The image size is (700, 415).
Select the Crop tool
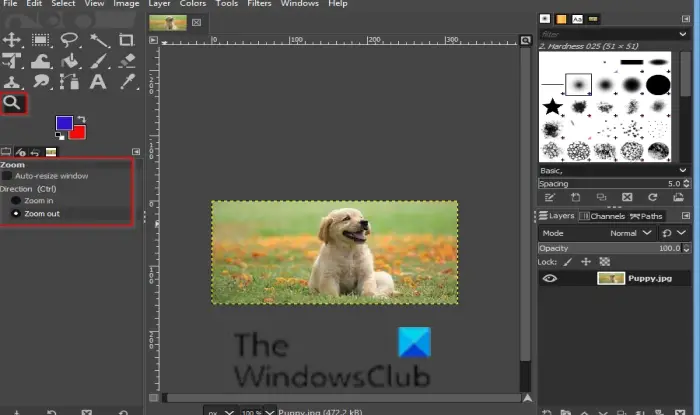pos(126,40)
